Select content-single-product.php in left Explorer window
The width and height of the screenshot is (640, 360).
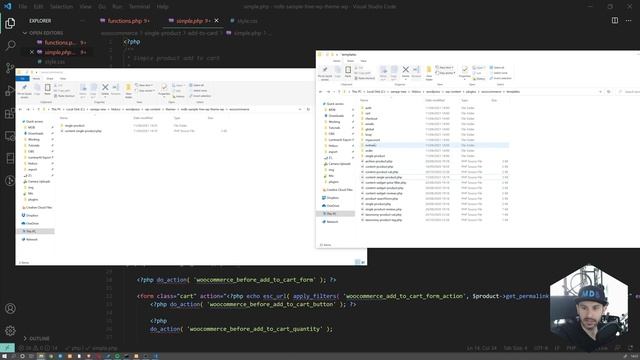83,131
